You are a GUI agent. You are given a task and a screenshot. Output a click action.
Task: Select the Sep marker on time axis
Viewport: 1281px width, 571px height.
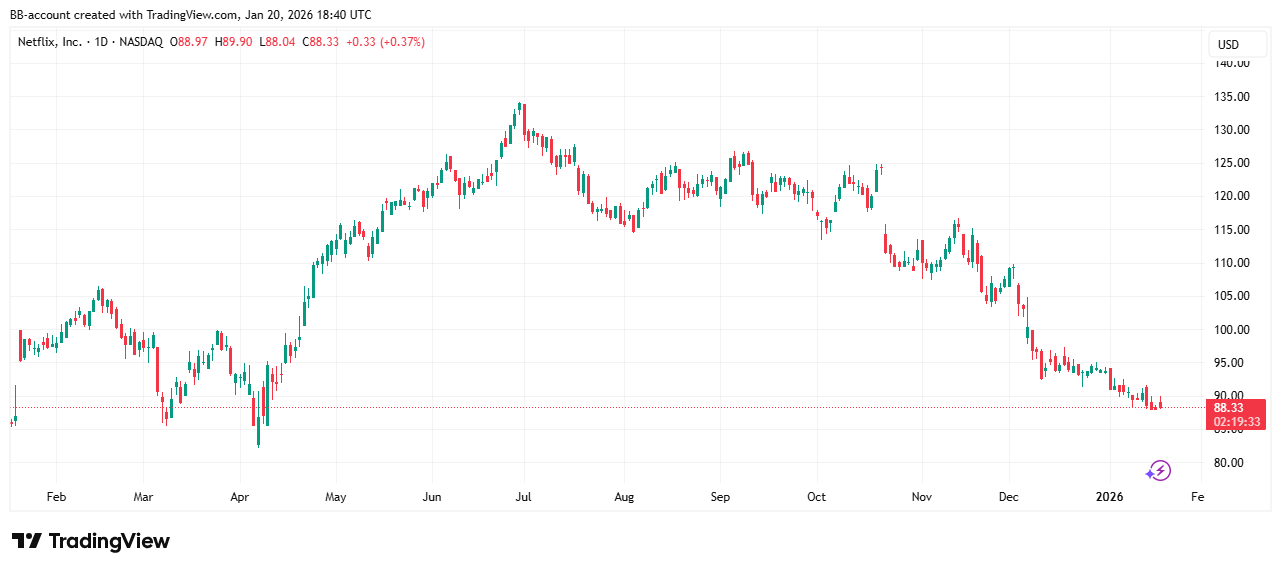721,497
